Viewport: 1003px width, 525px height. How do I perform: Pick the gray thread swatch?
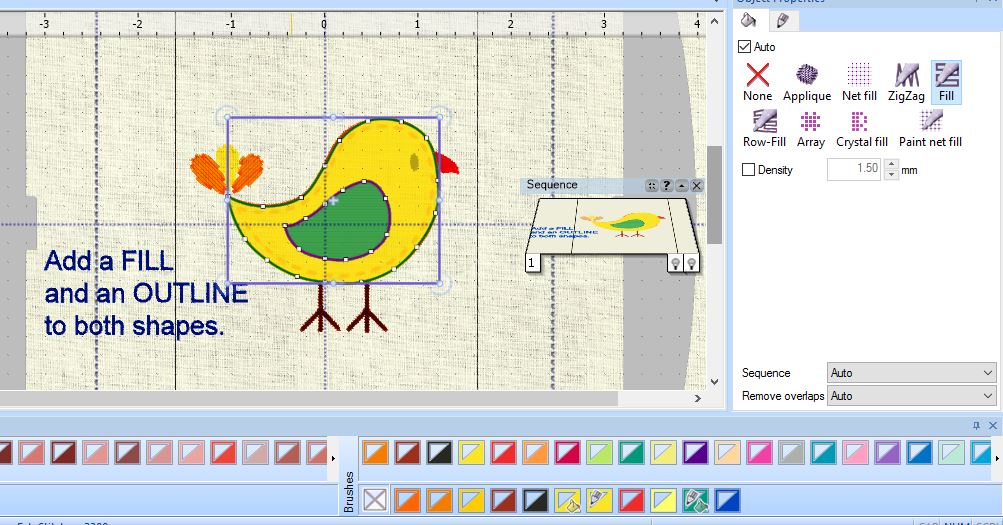point(791,452)
